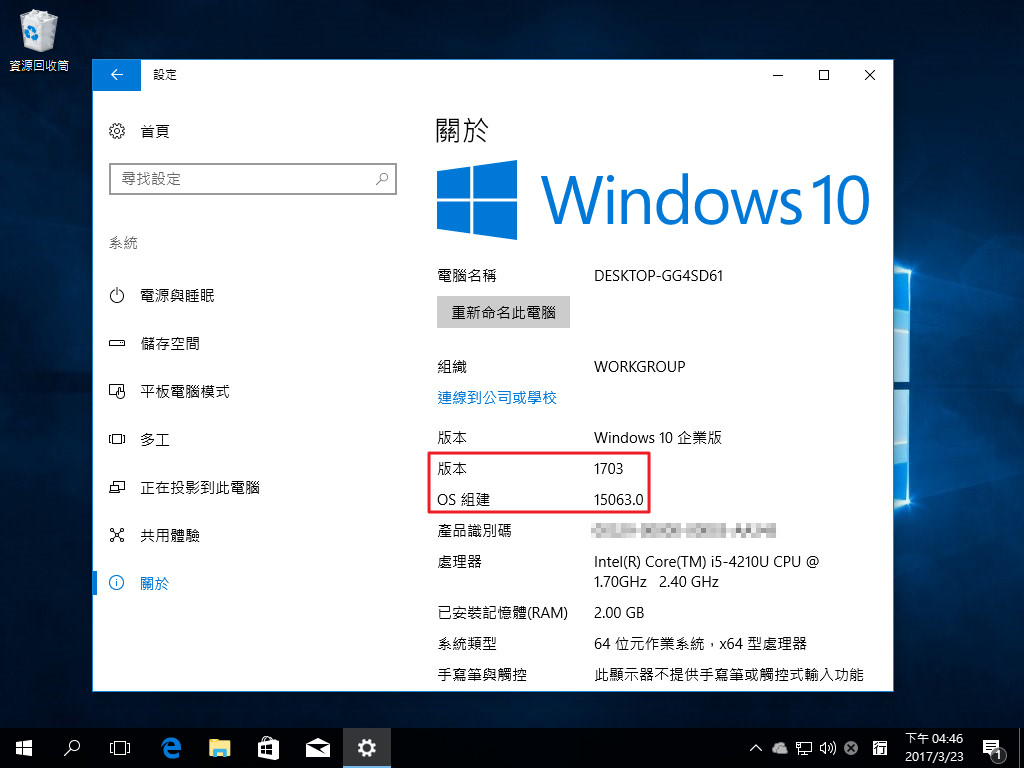Click the taskbar search magnifier icon
Image resolution: width=1024 pixels, height=768 pixels.
[x=72, y=747]
